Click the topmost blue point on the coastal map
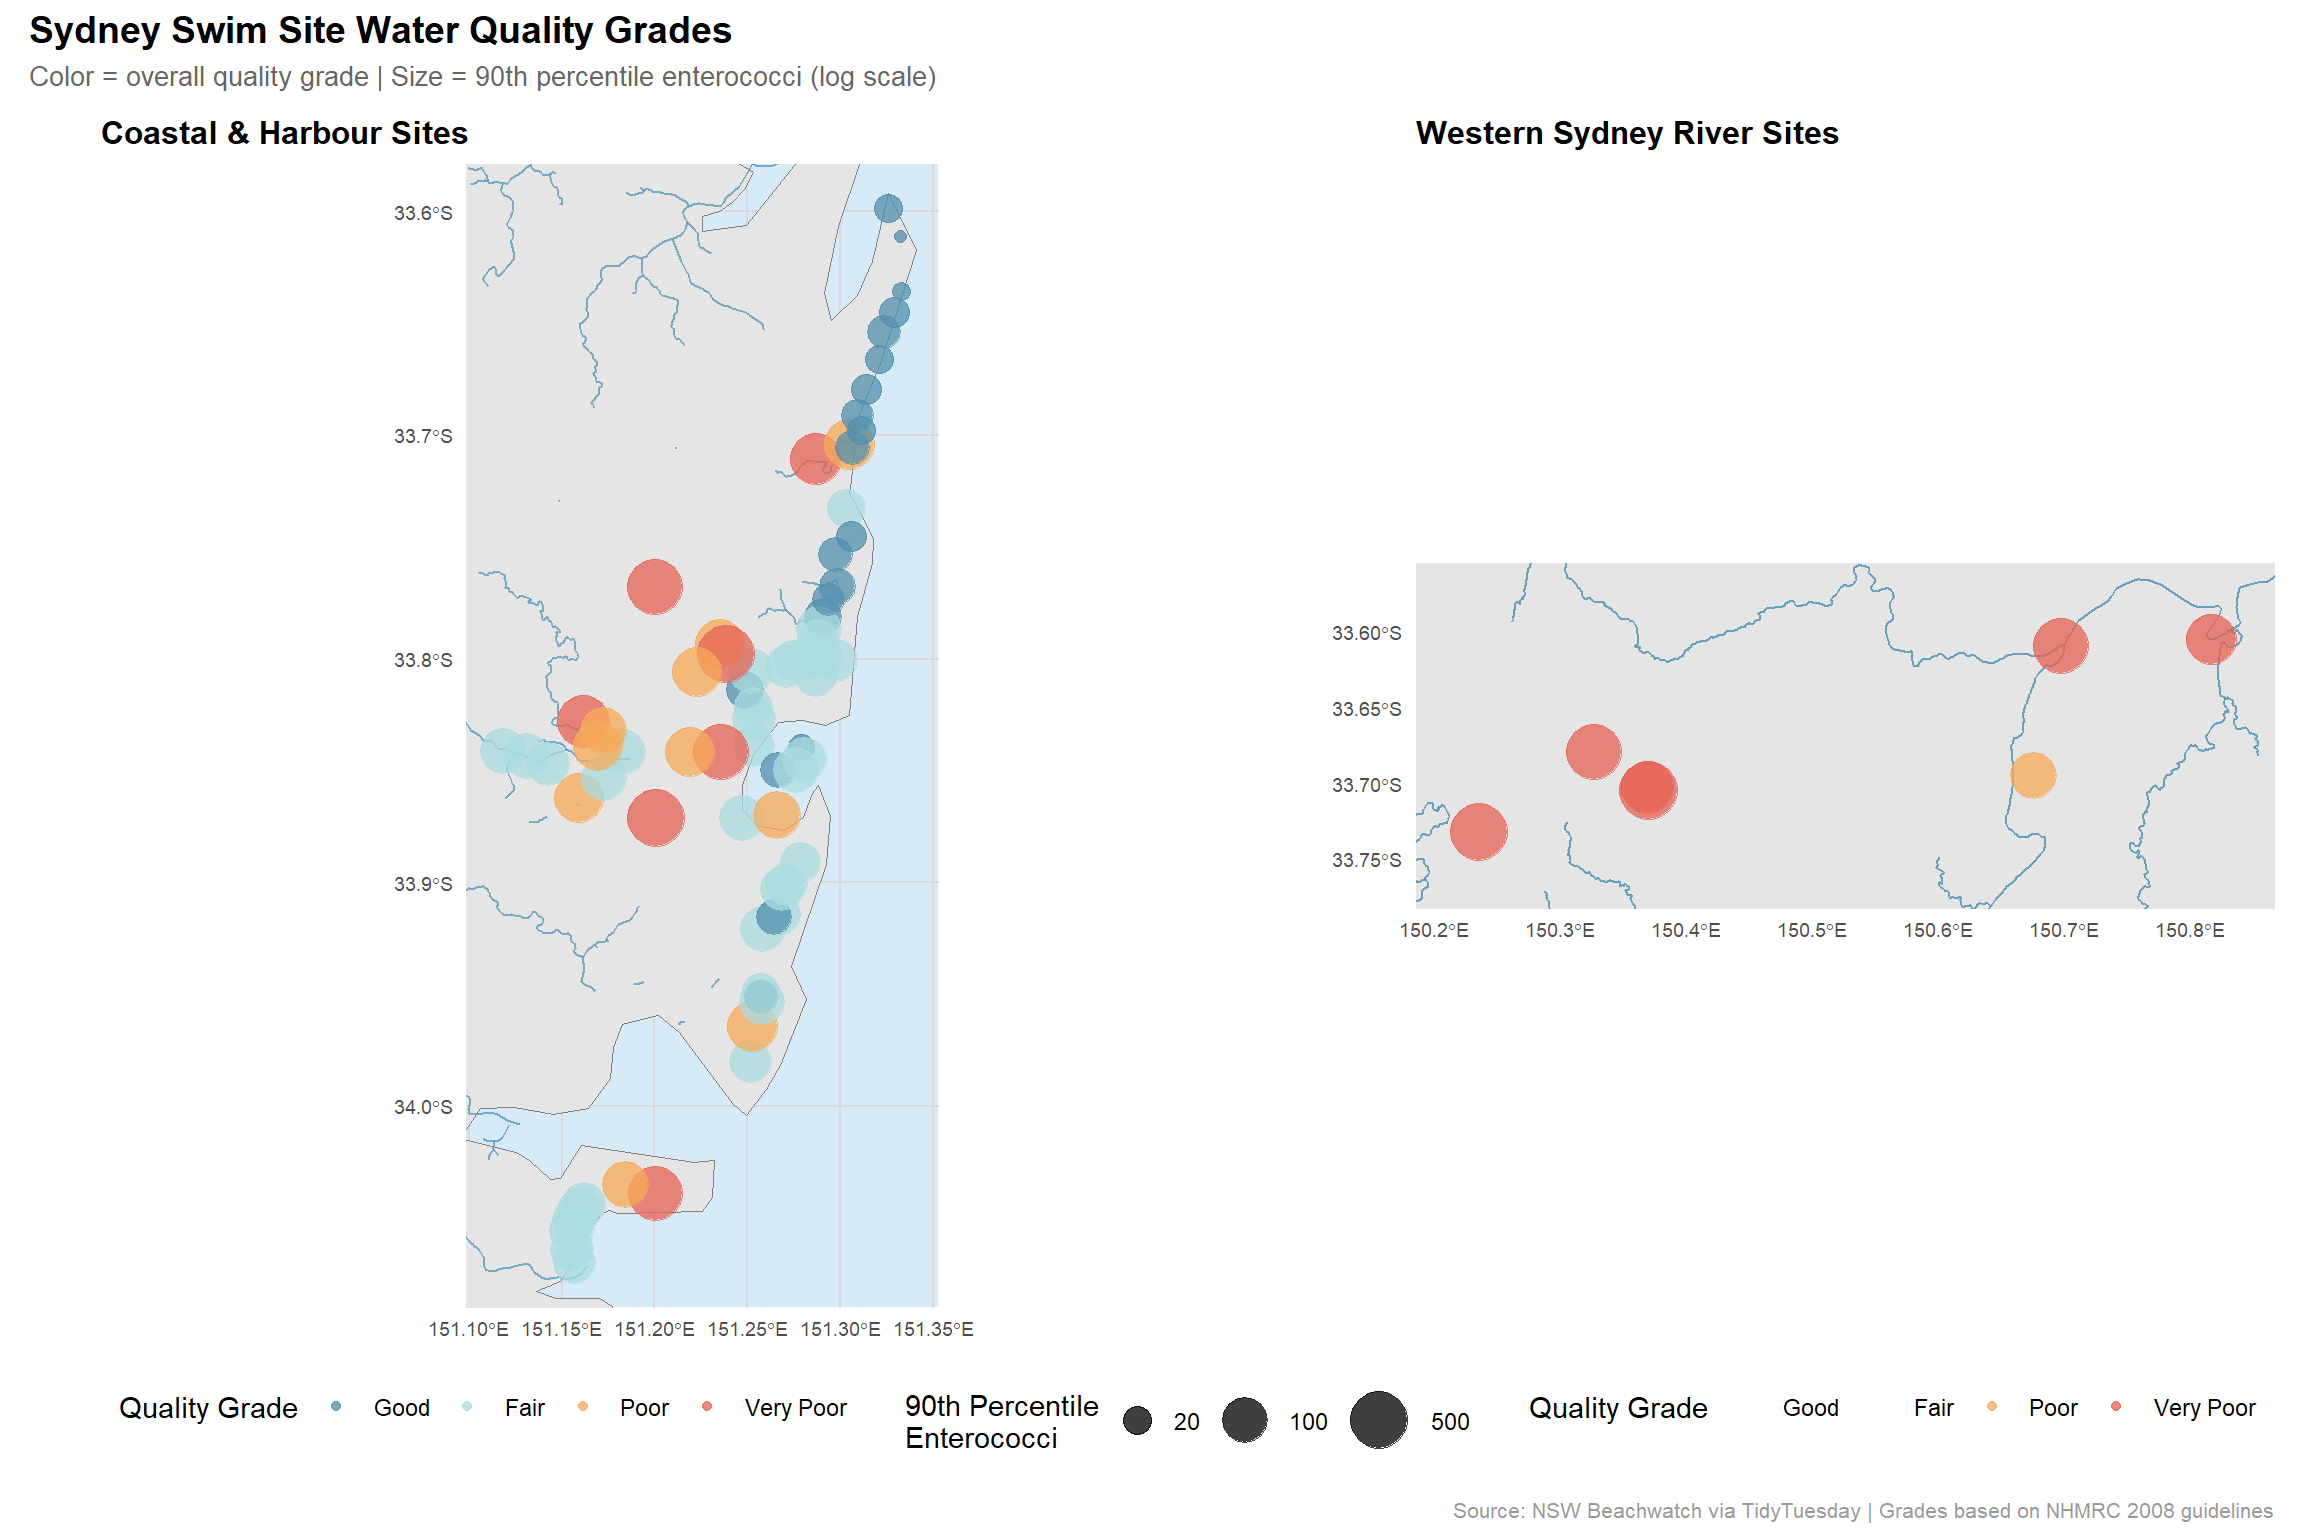 coord(888,208)
